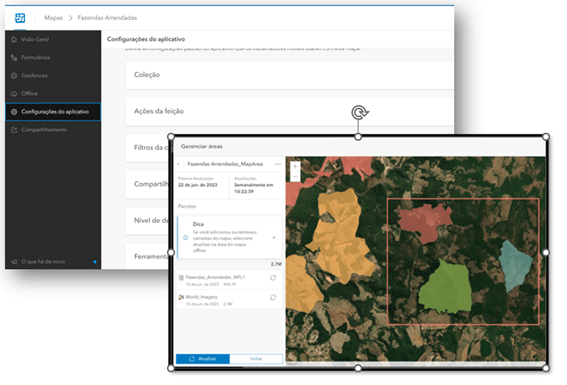Close the Dica tip message
The width and height of the screenshot is (567, 385).
[x=274, y=238]
